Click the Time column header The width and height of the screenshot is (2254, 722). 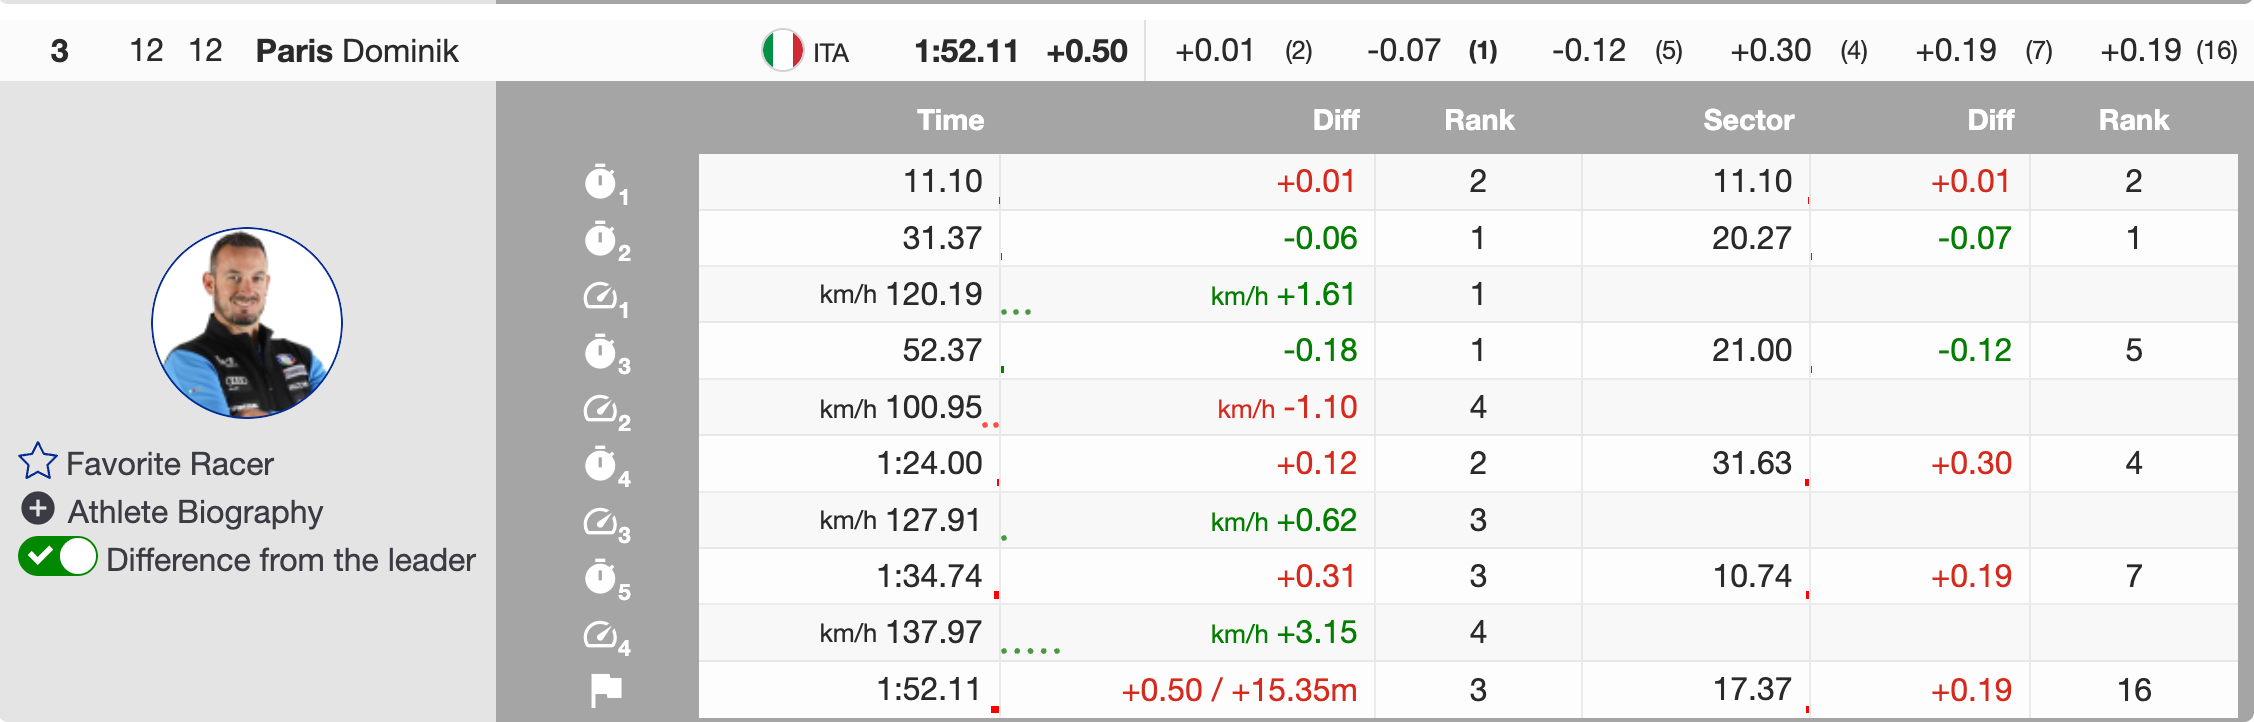click(950, 120)
